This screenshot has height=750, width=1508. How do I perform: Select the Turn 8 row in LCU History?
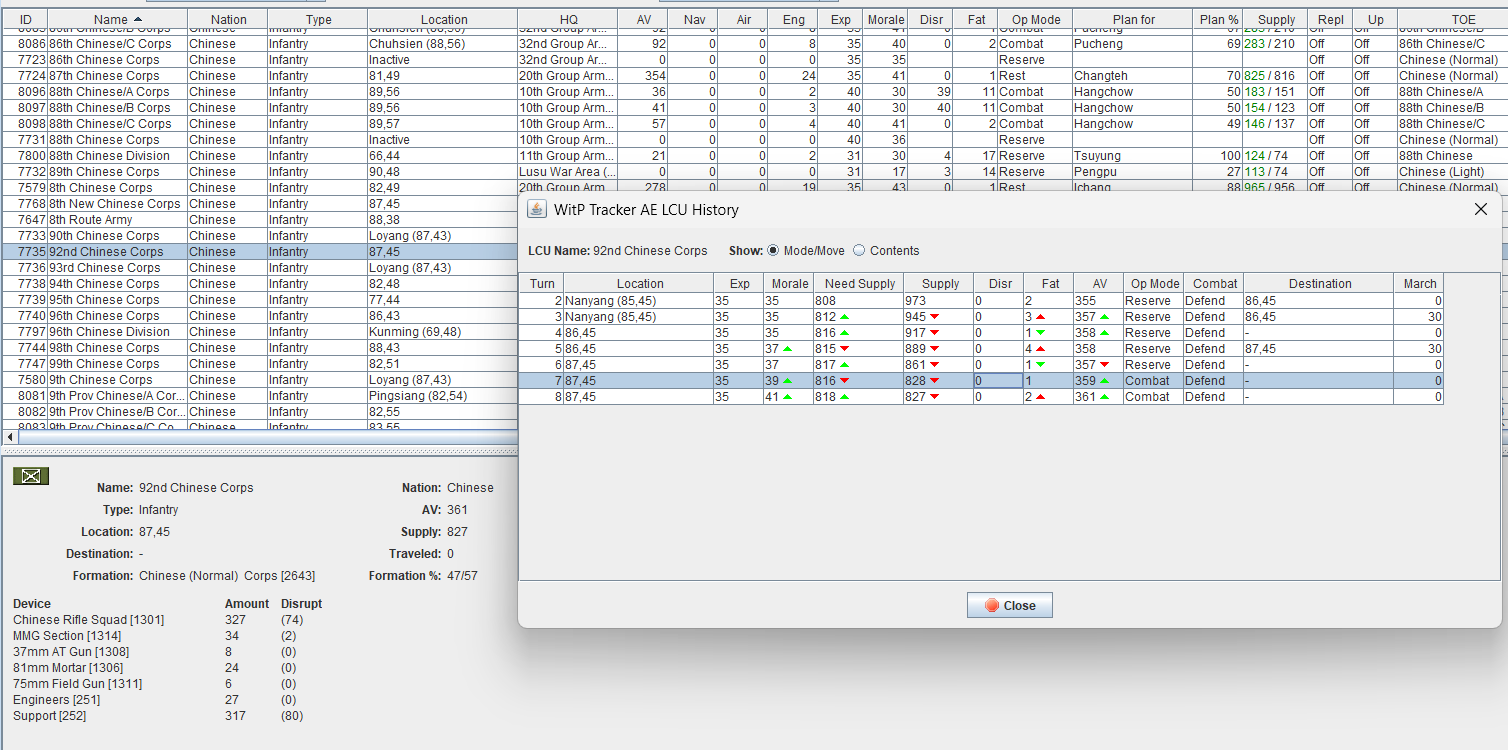tap(982, 397)
